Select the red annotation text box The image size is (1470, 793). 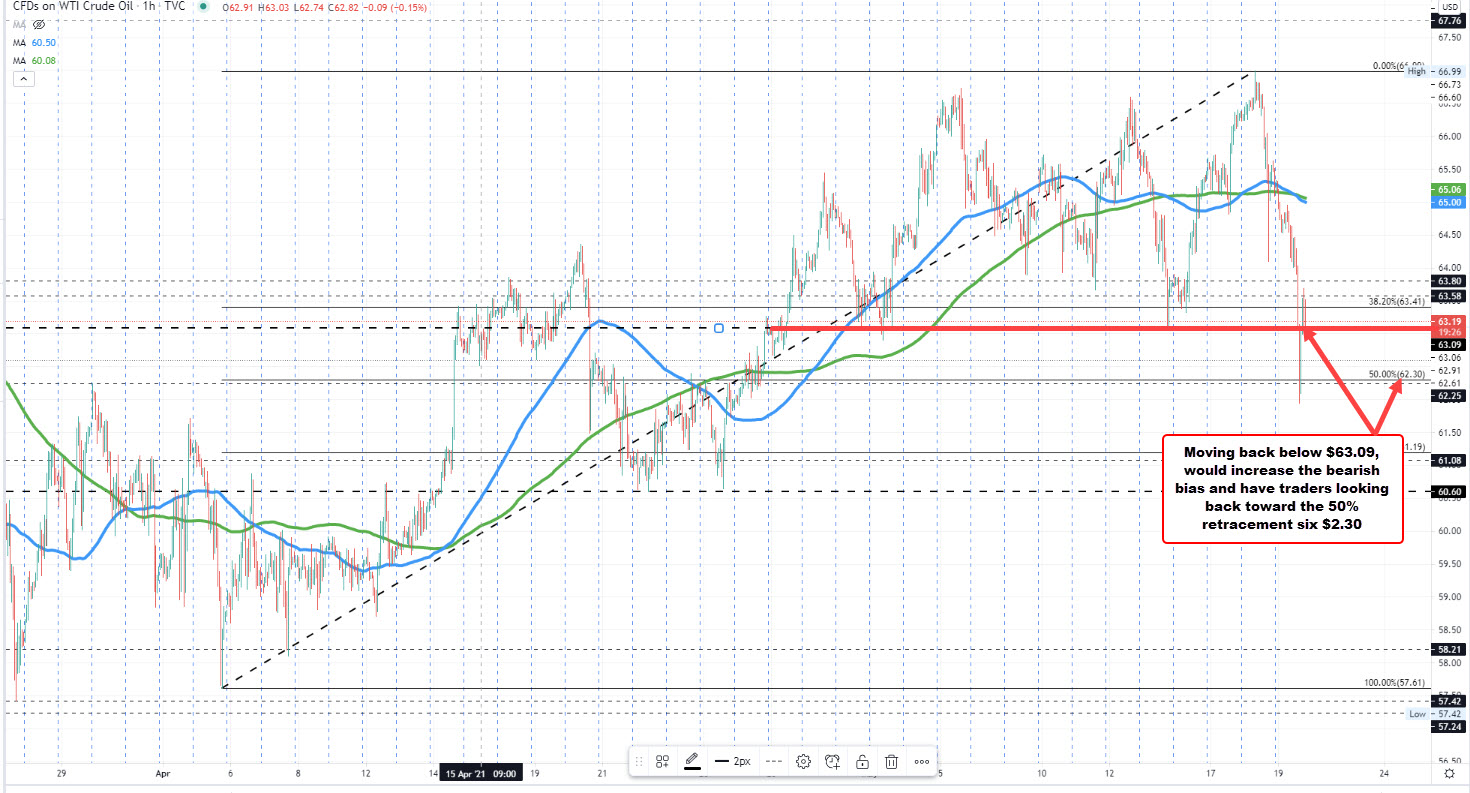[1282, 489]
